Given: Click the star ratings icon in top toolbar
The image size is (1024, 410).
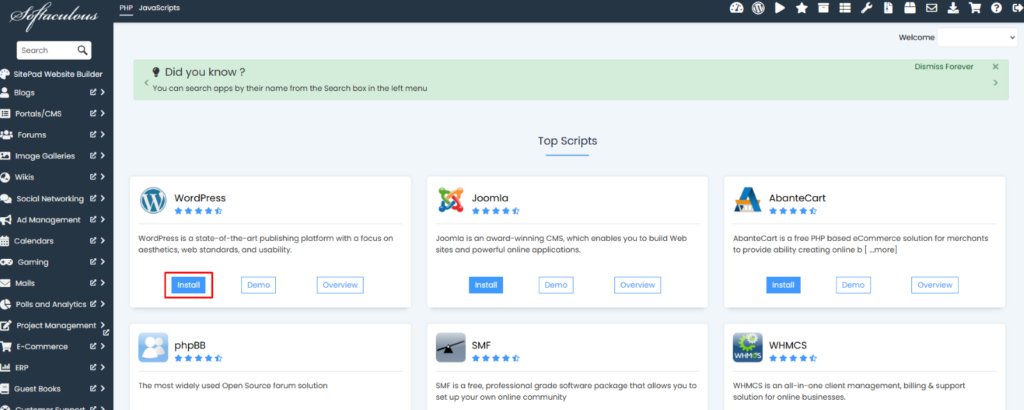Looking at the screenshot, I should coord(801,8).
